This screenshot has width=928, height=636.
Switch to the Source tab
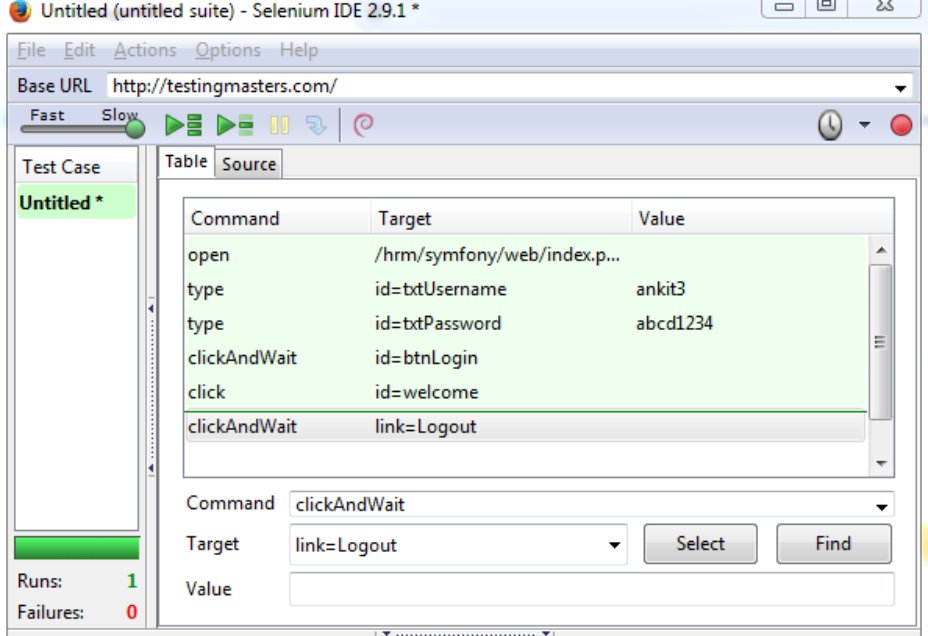(x=248, y=164)
